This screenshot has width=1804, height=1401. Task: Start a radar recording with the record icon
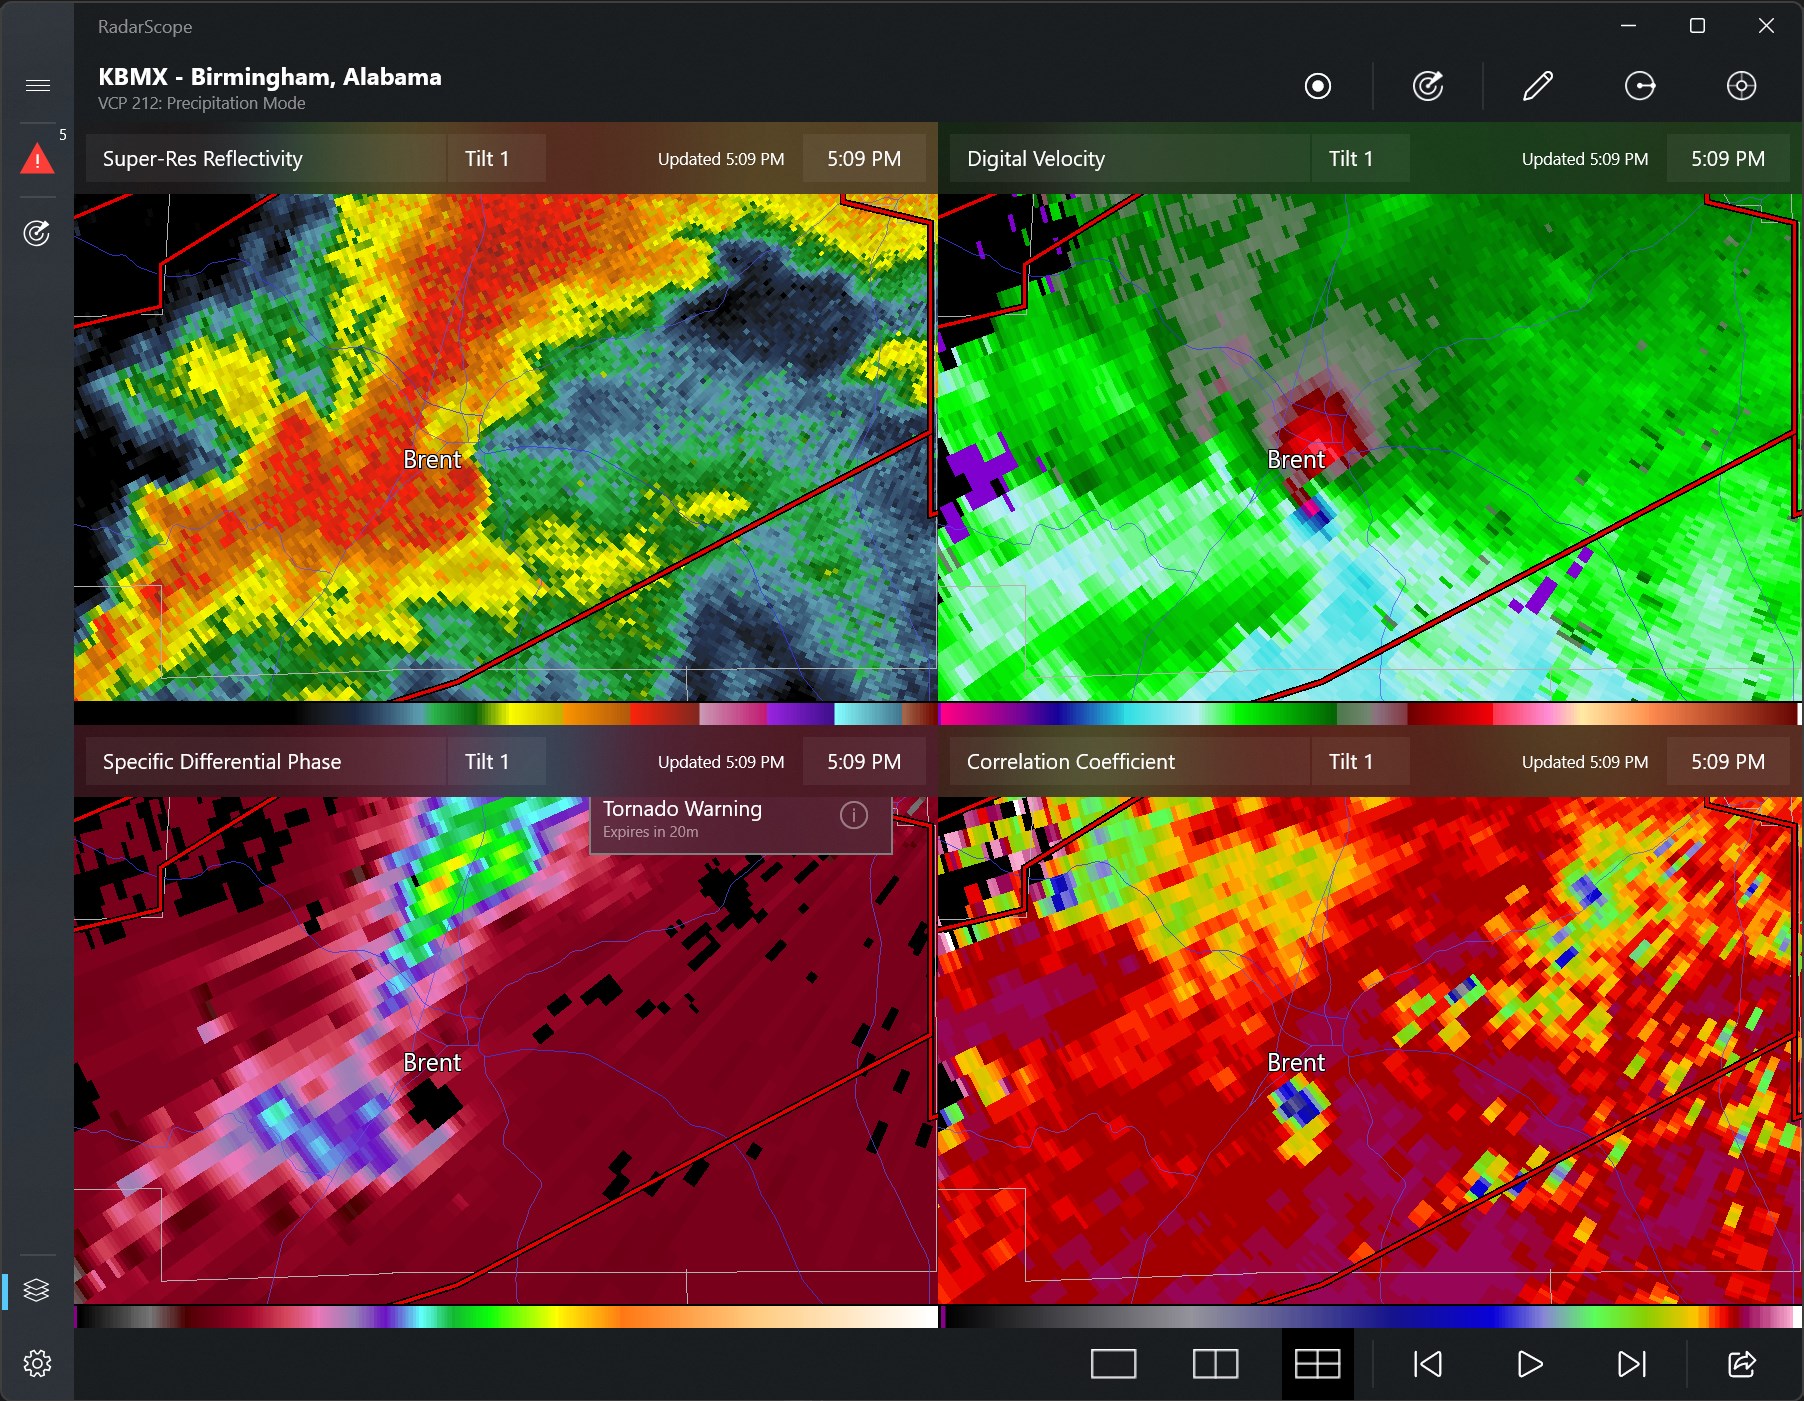pyautogui.click(x=1318, y=86)
